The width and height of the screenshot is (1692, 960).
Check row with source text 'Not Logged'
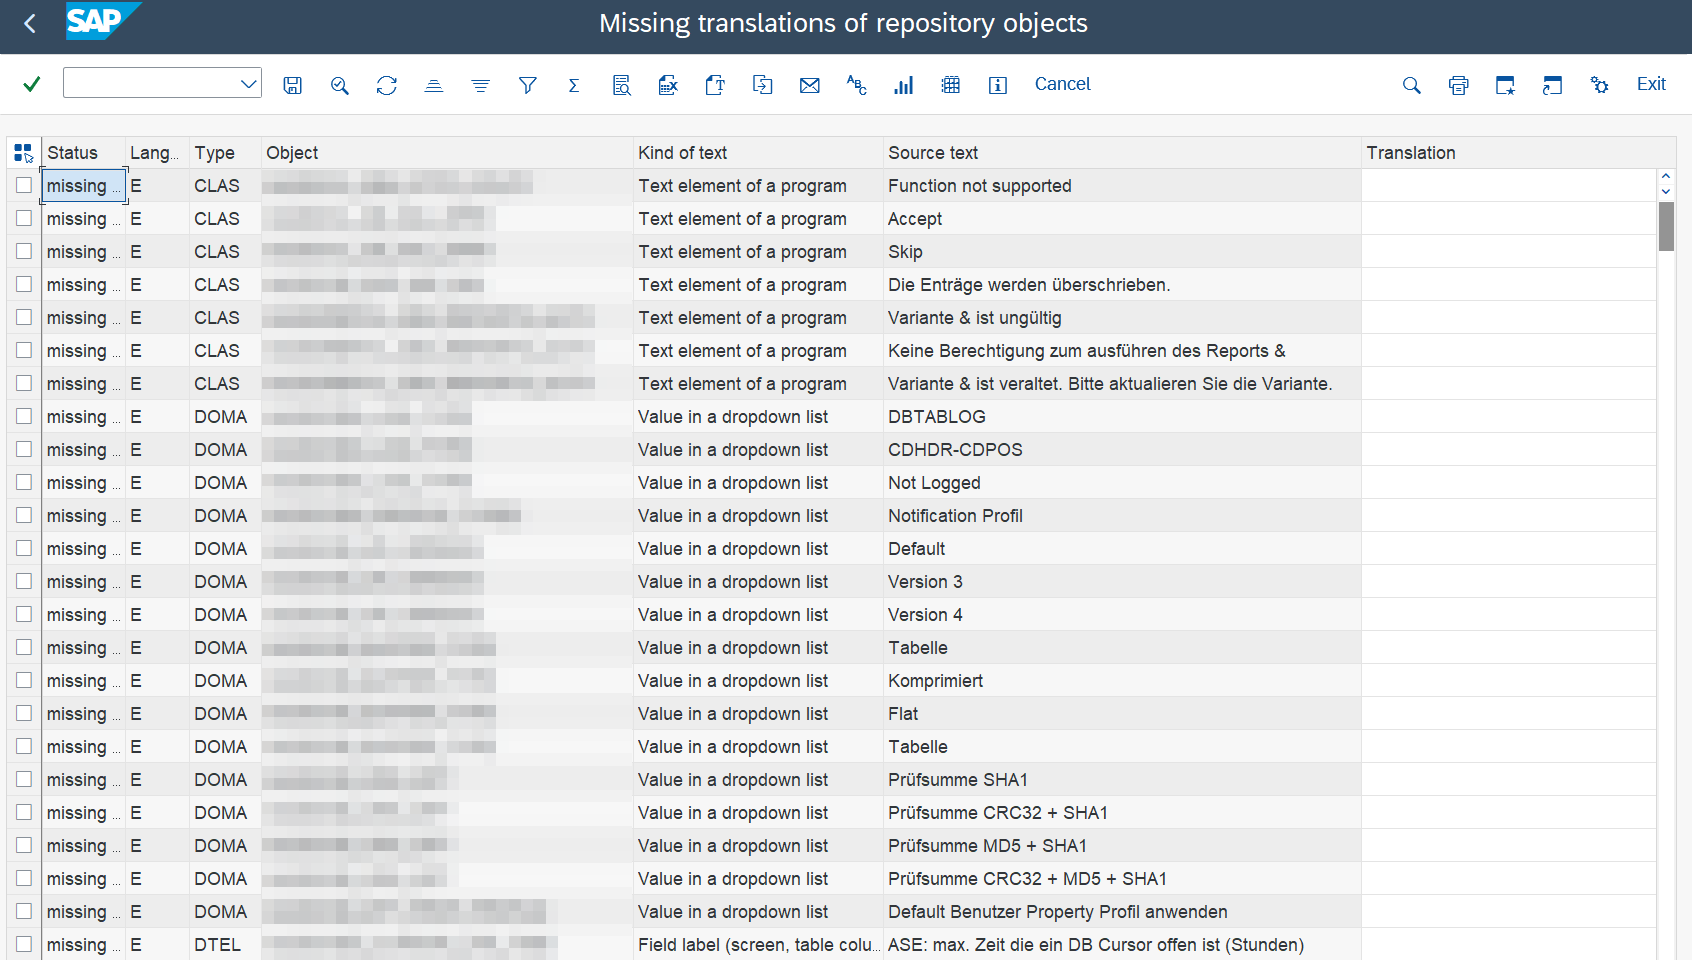pyautogui.click(x=24, y=482)
